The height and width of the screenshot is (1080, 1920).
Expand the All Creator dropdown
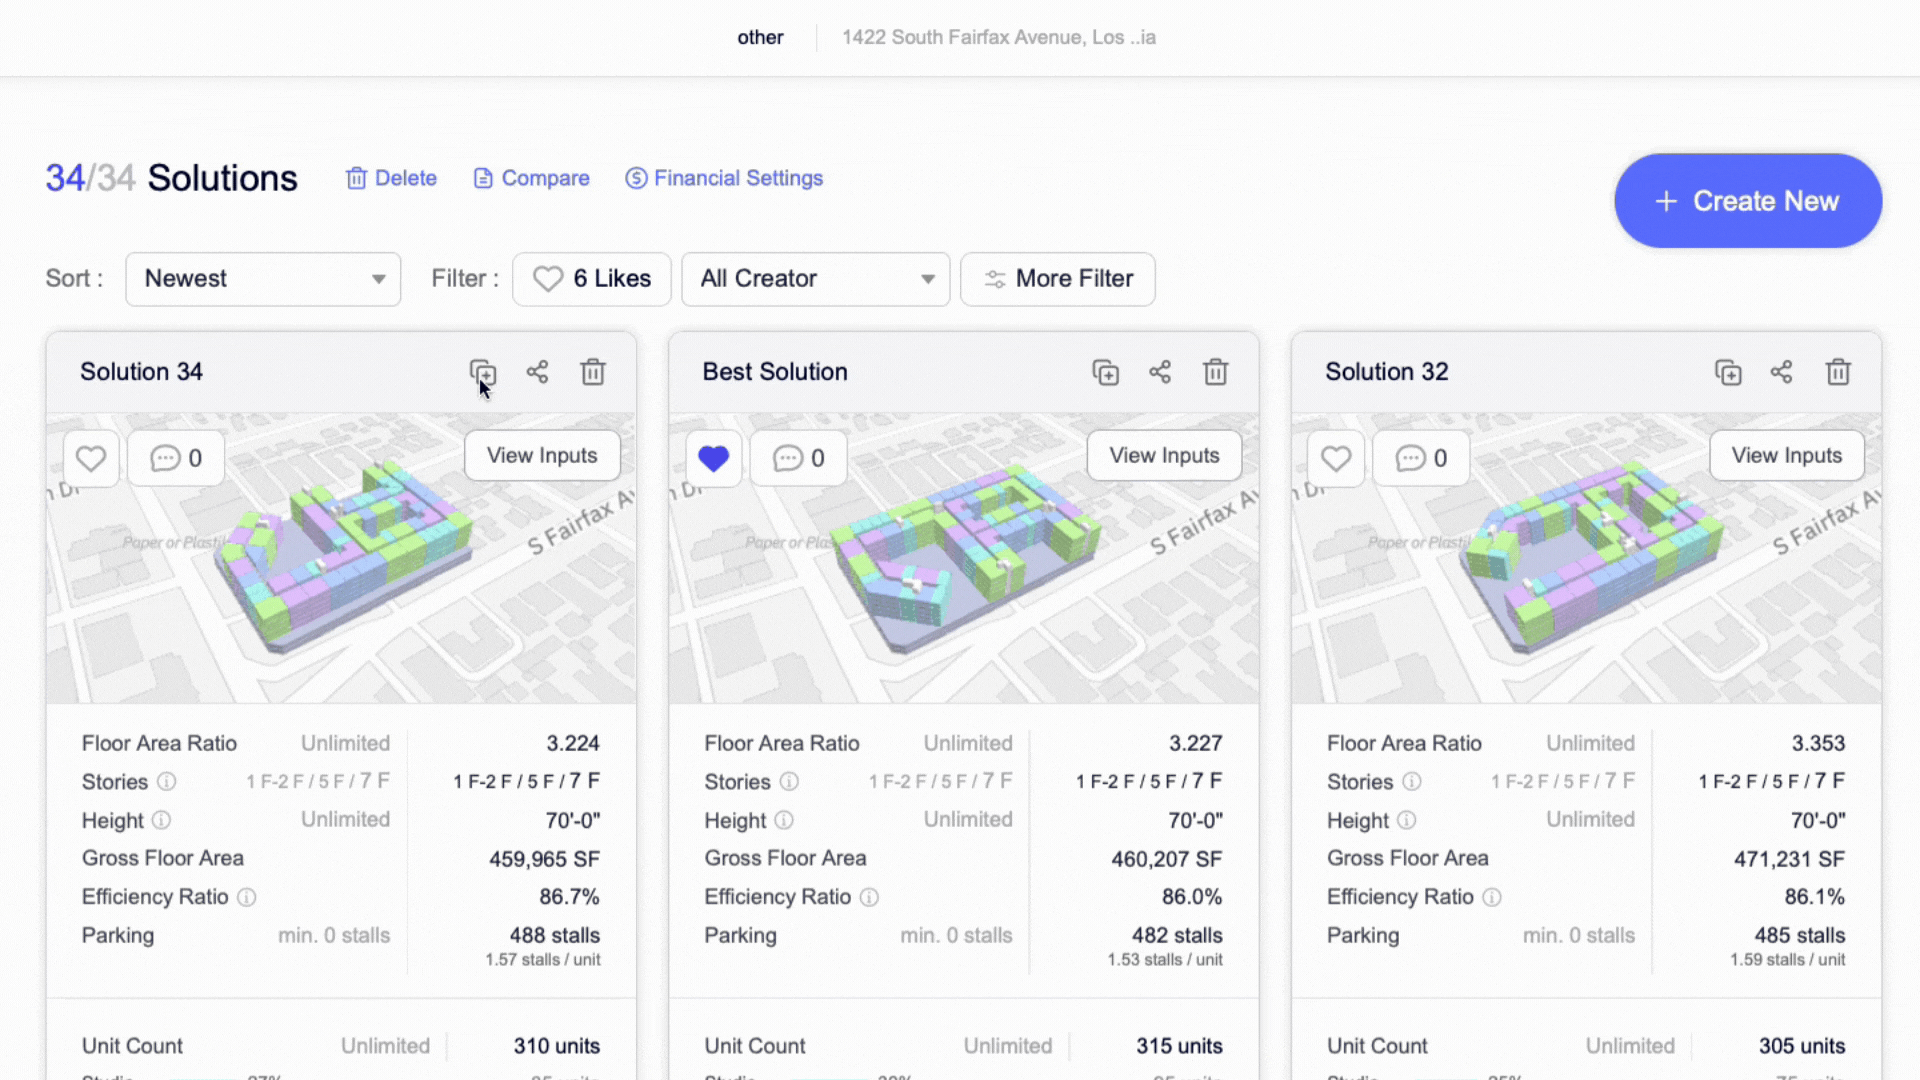click(x=815, y=279)
